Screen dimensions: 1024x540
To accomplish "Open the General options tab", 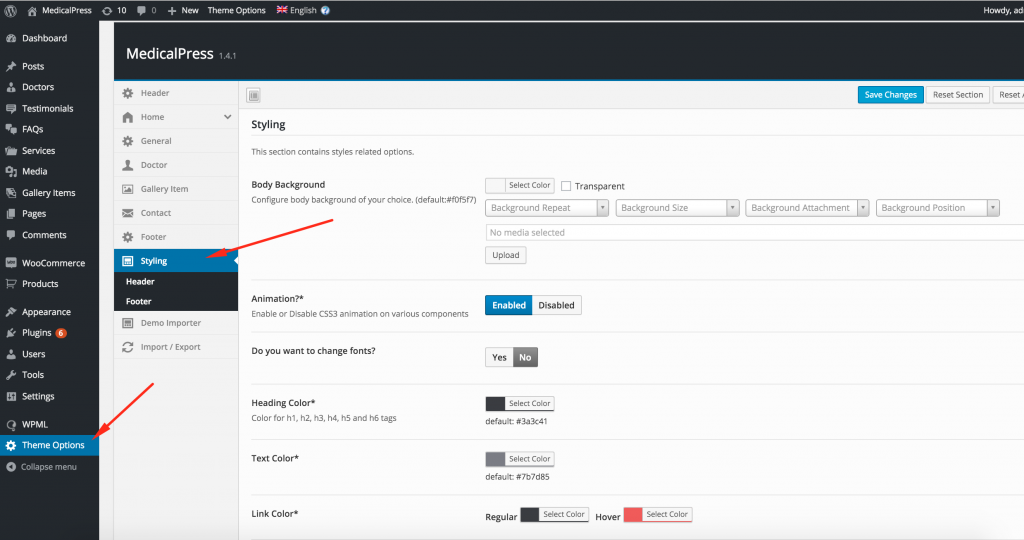I will [x=176, y=141].
